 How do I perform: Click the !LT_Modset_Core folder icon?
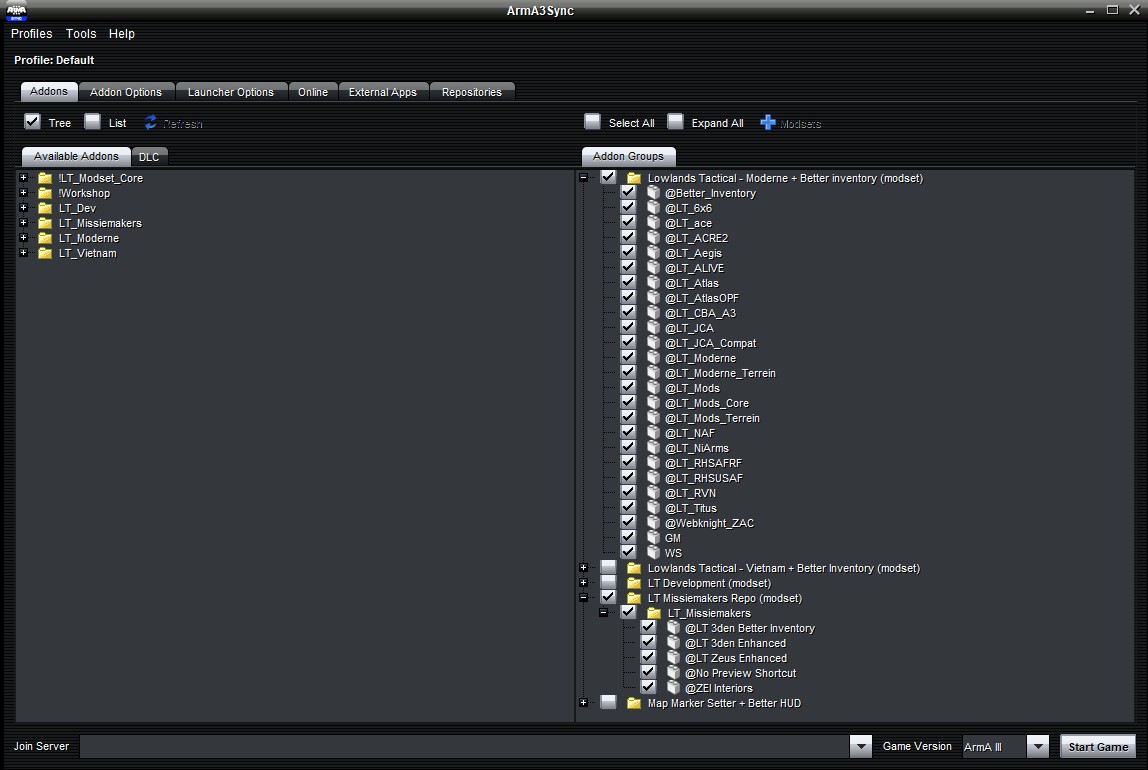pyautogui.click(x=45, y=178)
